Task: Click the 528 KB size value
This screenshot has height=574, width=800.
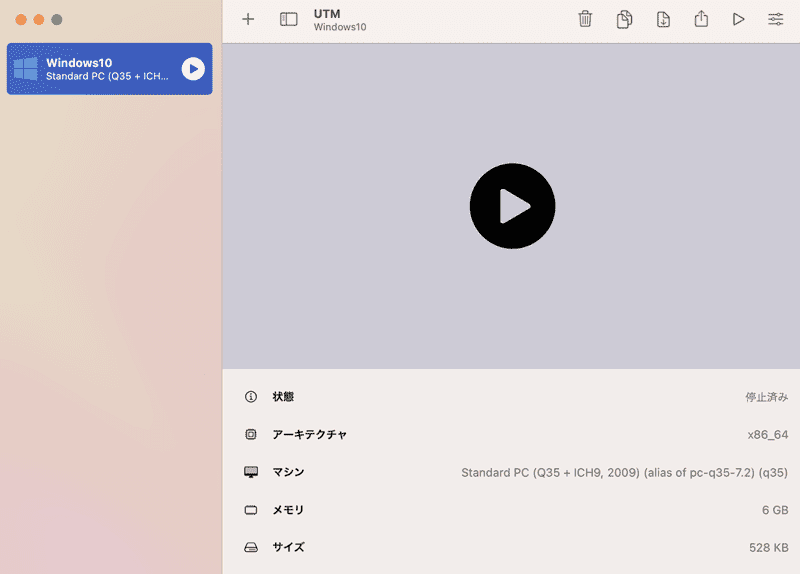Action: point(768,548)
